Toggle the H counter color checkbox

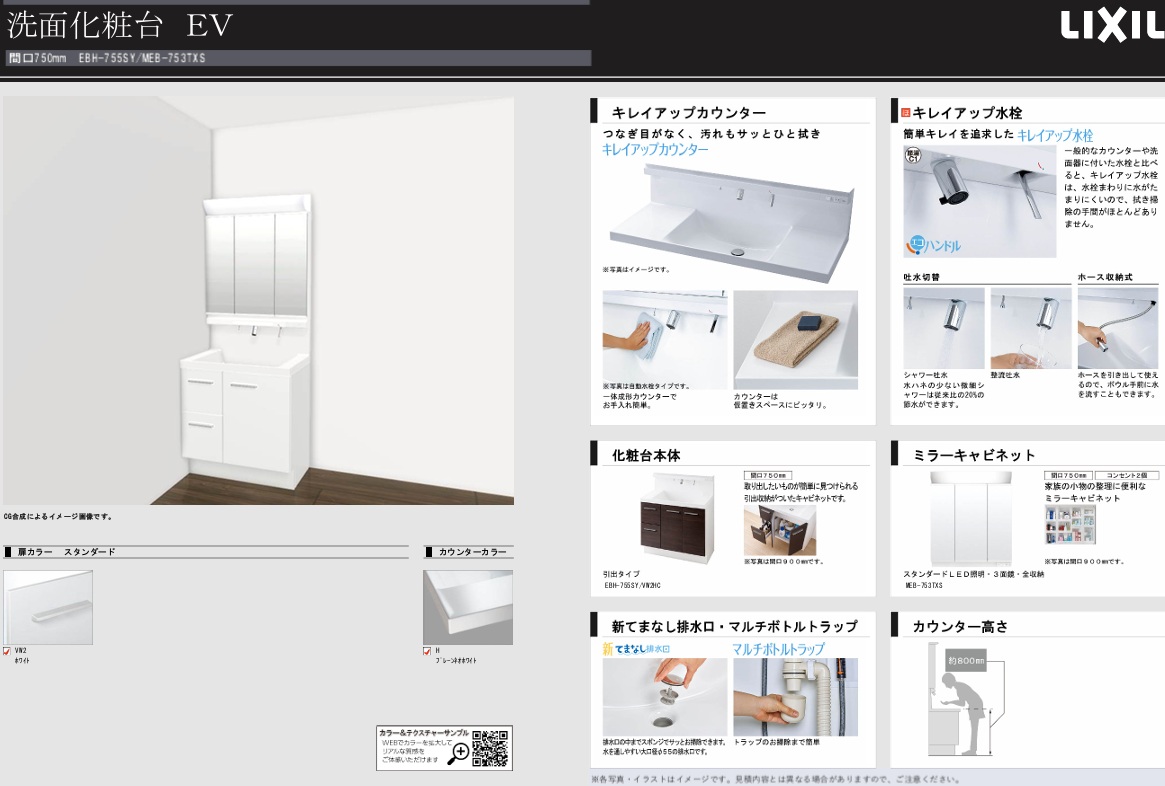[x=427, y=652]
